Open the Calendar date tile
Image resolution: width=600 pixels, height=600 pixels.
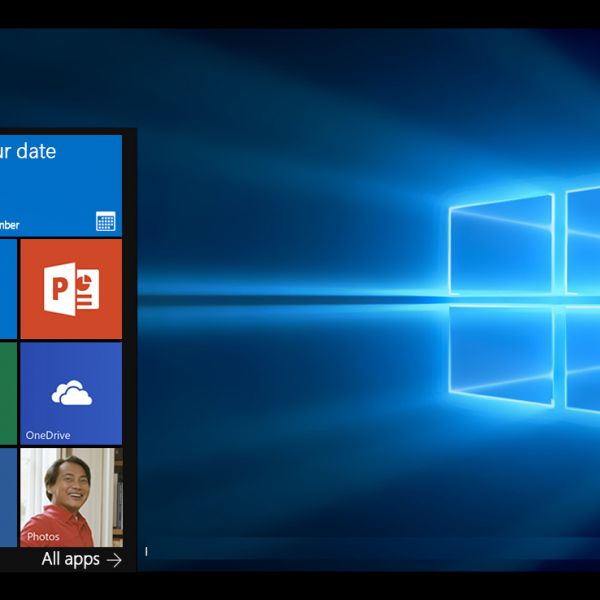(x=60, y=185)
